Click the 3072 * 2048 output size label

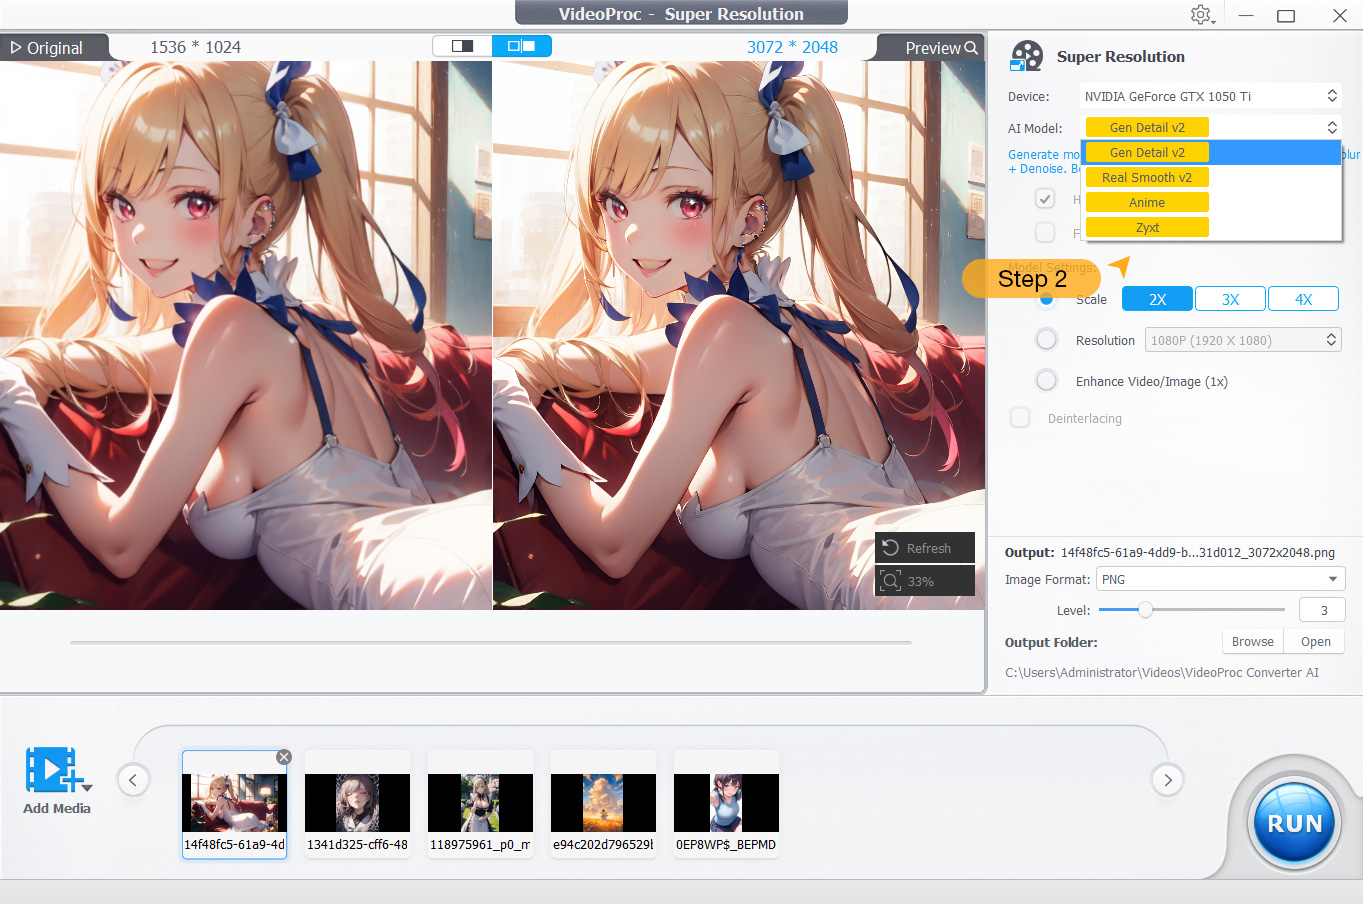pos(792,47)
